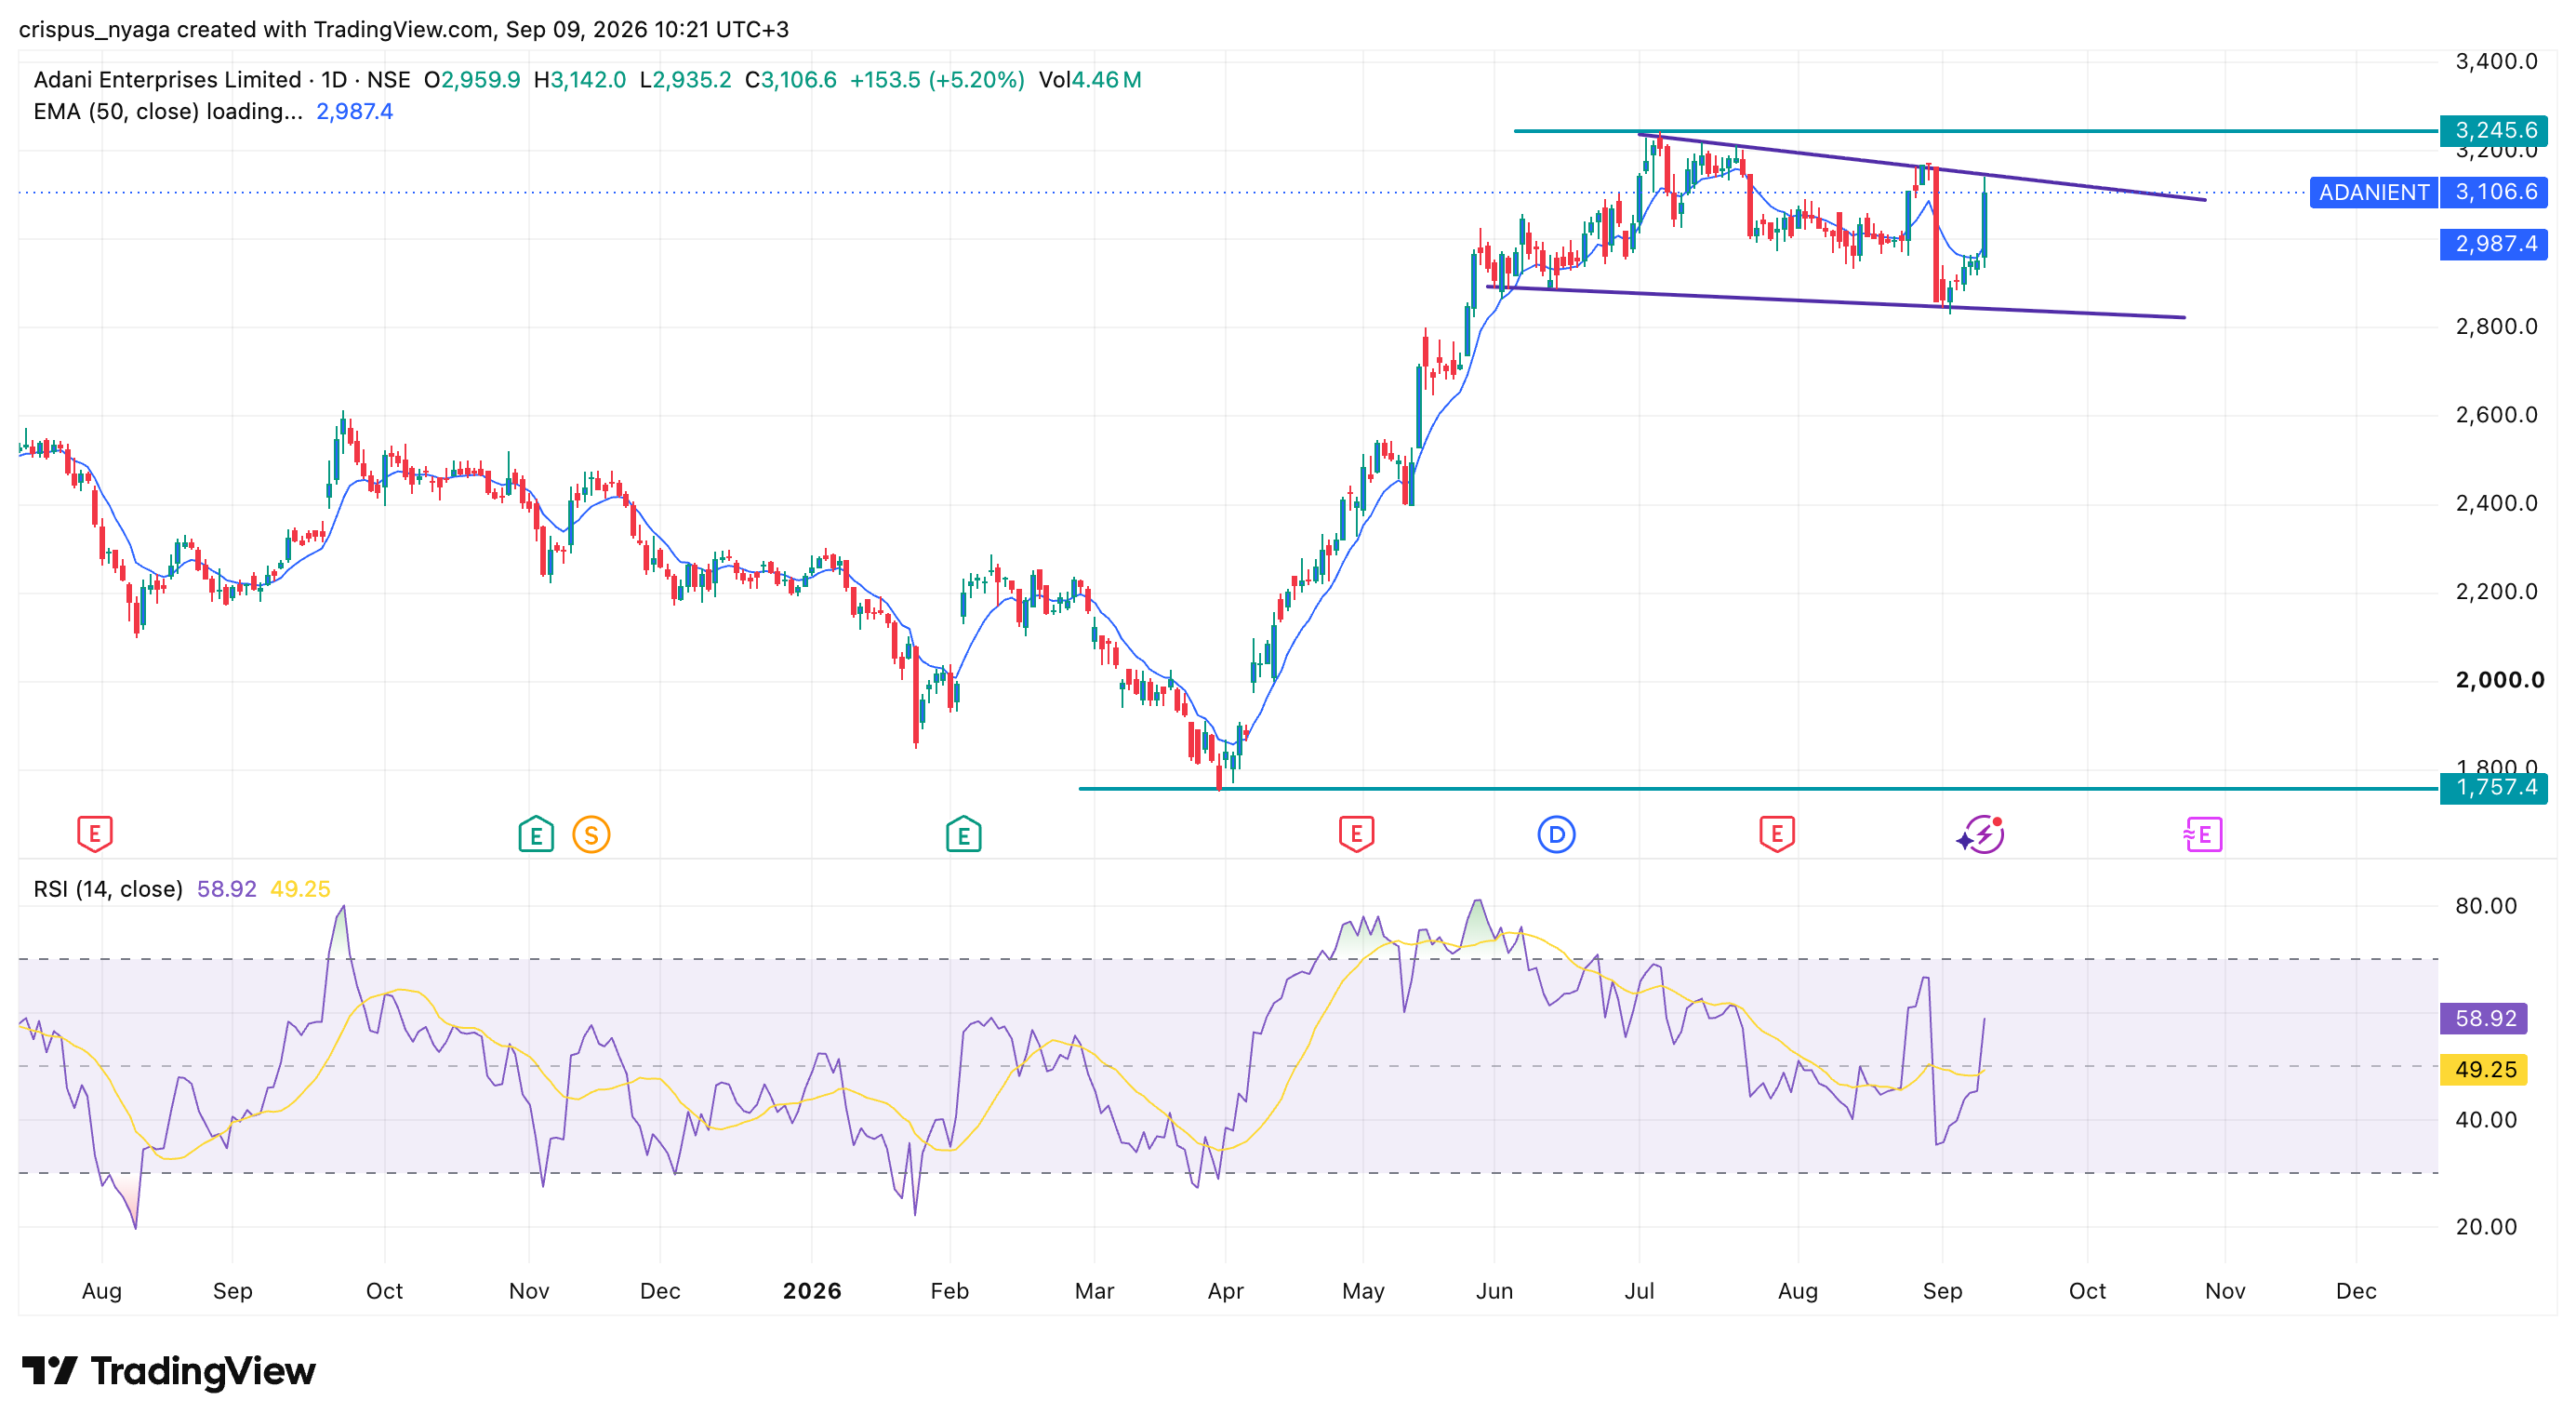
Task: Open the blue D dividend marker
Action: [x=1556, y=834]
